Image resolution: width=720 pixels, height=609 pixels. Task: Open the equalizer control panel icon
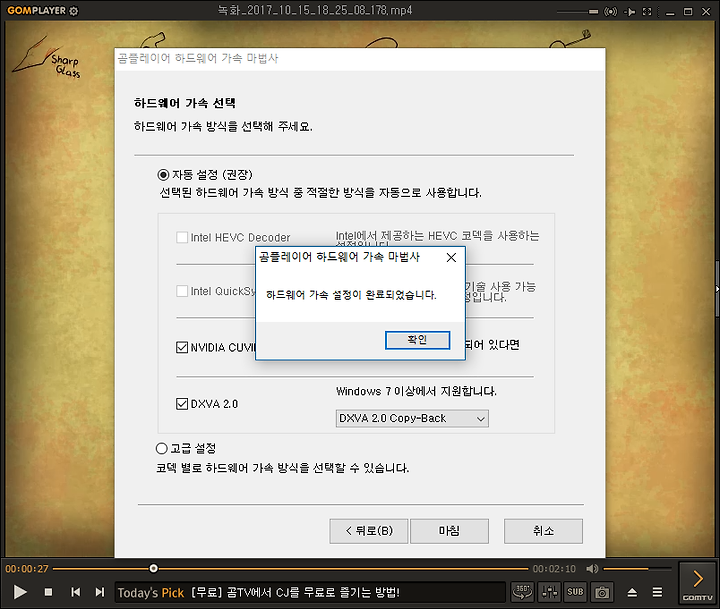[x=549, y=592]
